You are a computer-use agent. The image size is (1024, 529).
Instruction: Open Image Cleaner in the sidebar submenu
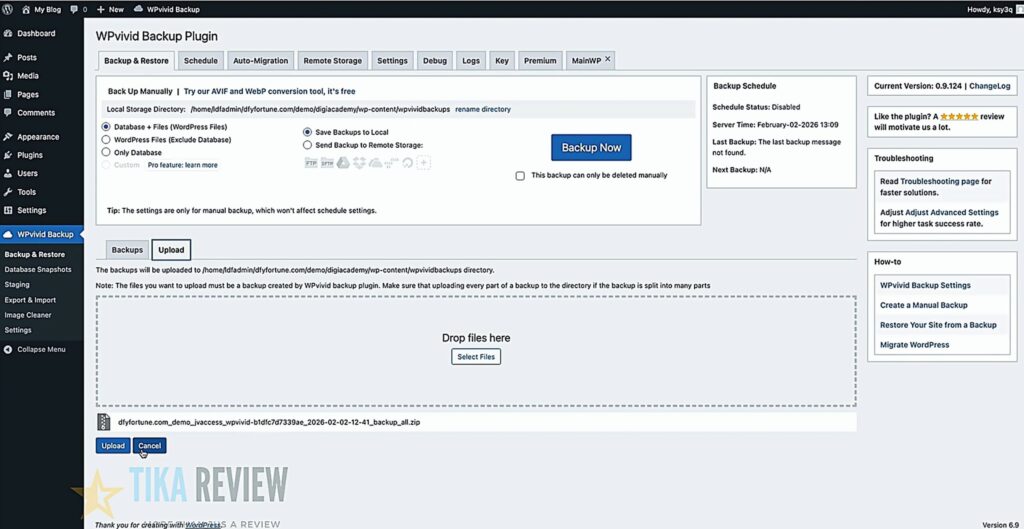click(x=28, y=315)
